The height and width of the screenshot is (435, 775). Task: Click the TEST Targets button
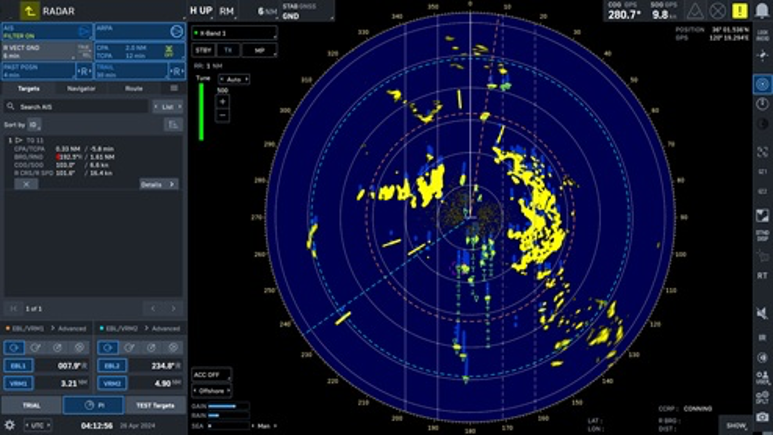155,405
